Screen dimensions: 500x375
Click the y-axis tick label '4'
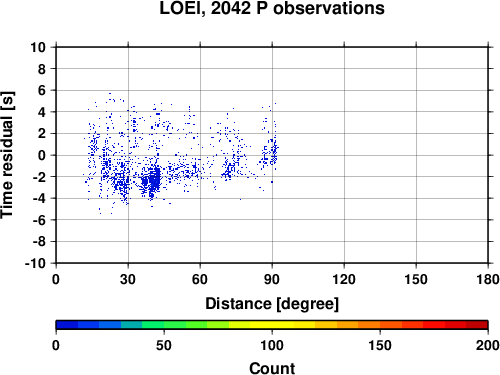(42, 112)
